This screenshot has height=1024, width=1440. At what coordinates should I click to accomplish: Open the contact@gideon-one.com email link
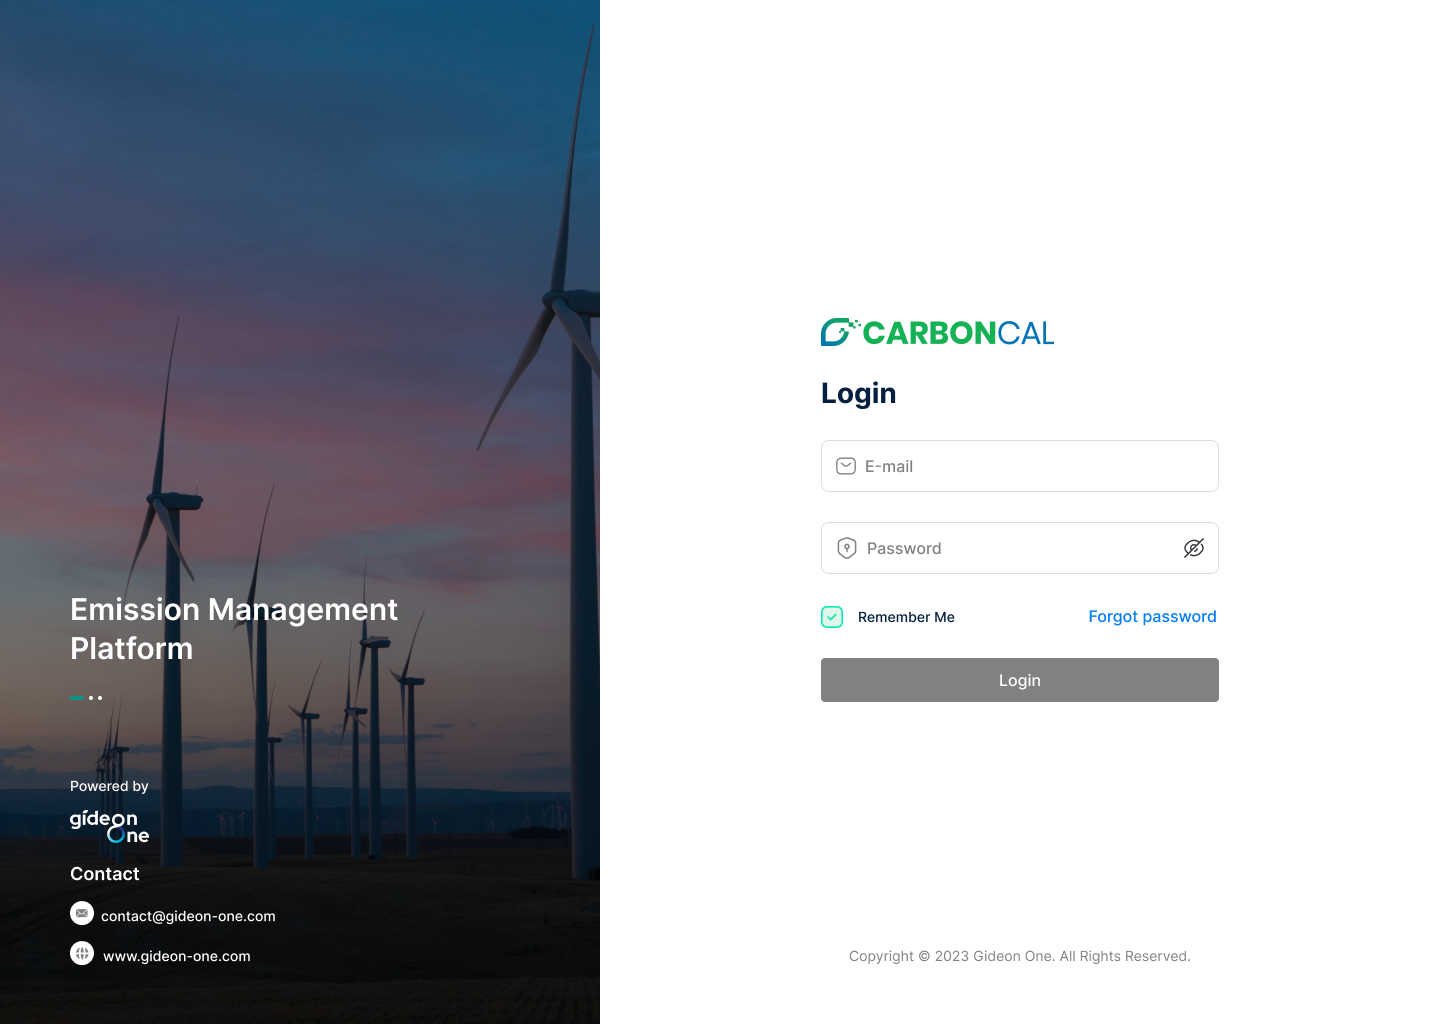[188, 916]
